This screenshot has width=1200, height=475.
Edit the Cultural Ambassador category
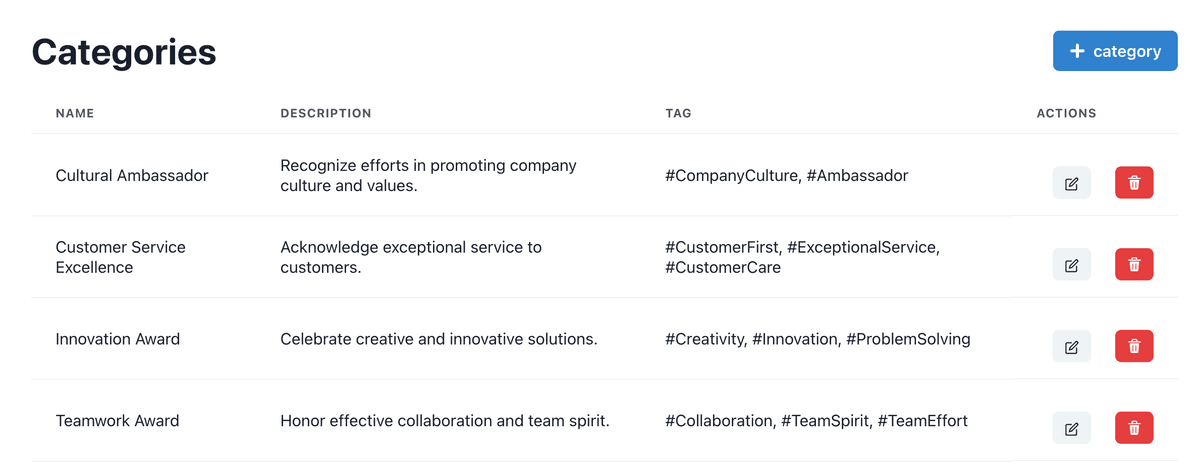coord(1071,183)
